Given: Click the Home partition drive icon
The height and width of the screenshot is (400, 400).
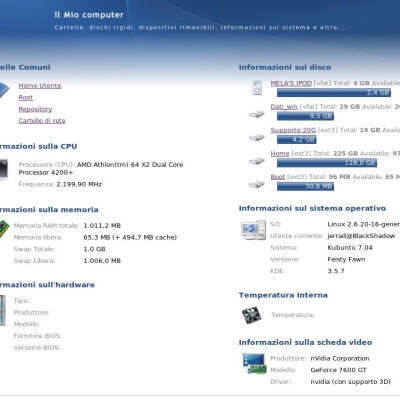Looking at the screenshot, I should pos(257,161).
